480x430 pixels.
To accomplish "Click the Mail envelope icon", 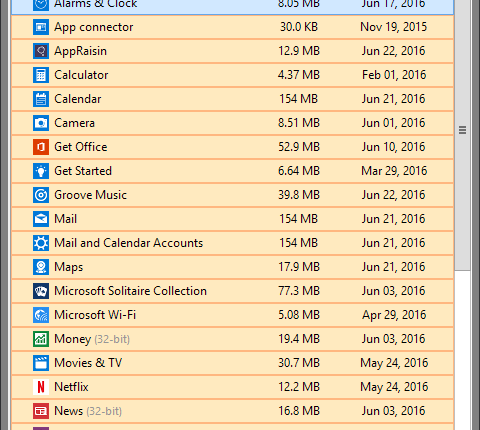I will pos(41,219).
